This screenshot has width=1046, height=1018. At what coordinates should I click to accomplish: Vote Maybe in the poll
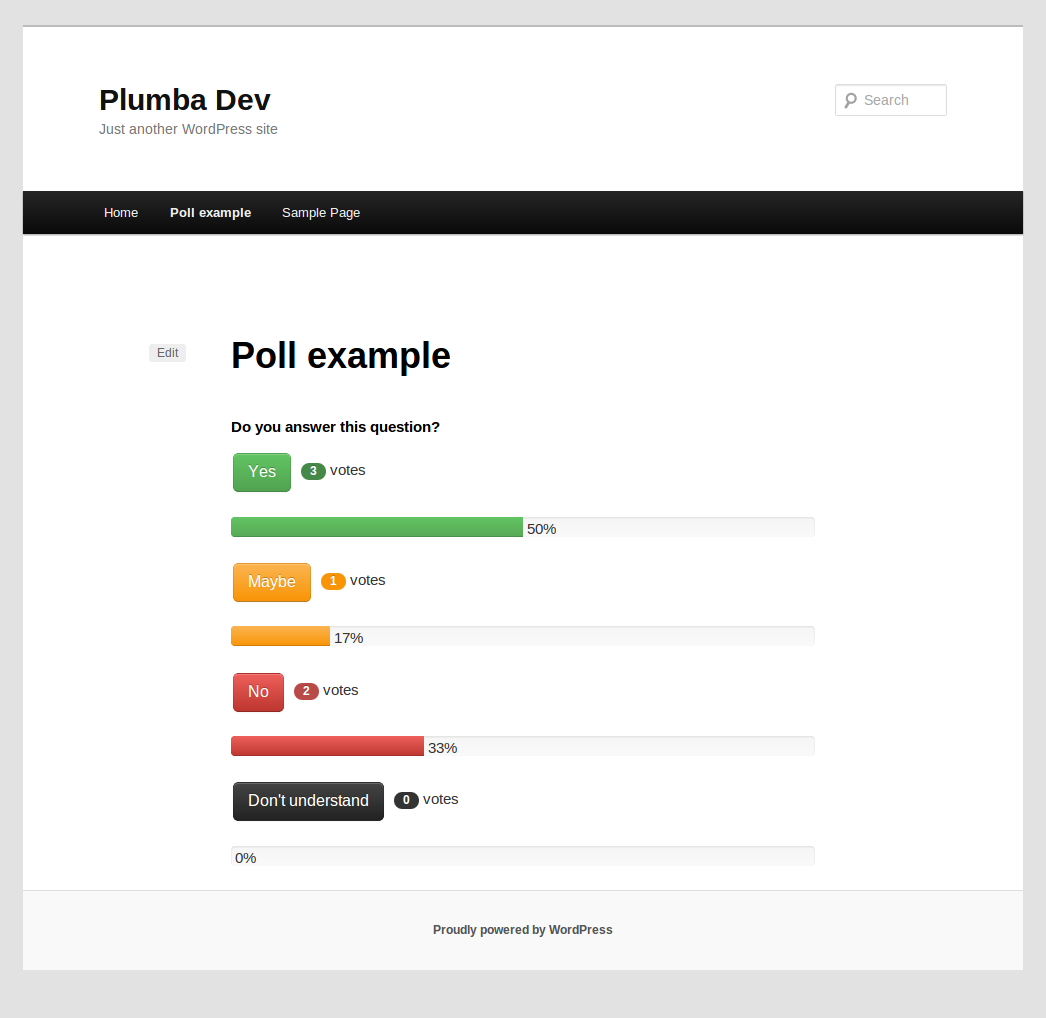(272, 582)
